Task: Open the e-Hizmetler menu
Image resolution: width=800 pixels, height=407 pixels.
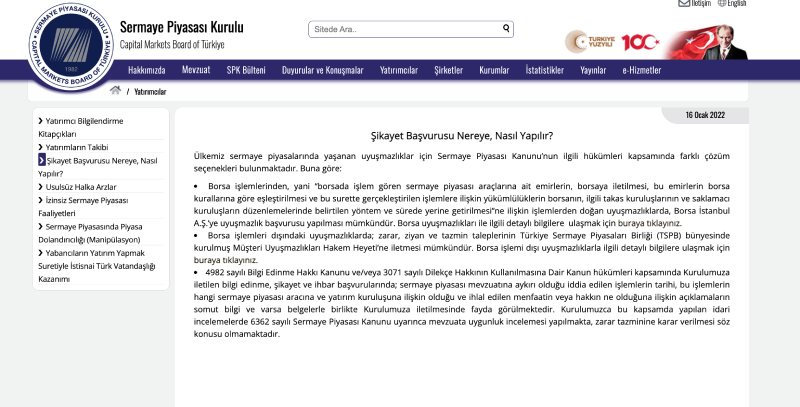Action: 641,70
